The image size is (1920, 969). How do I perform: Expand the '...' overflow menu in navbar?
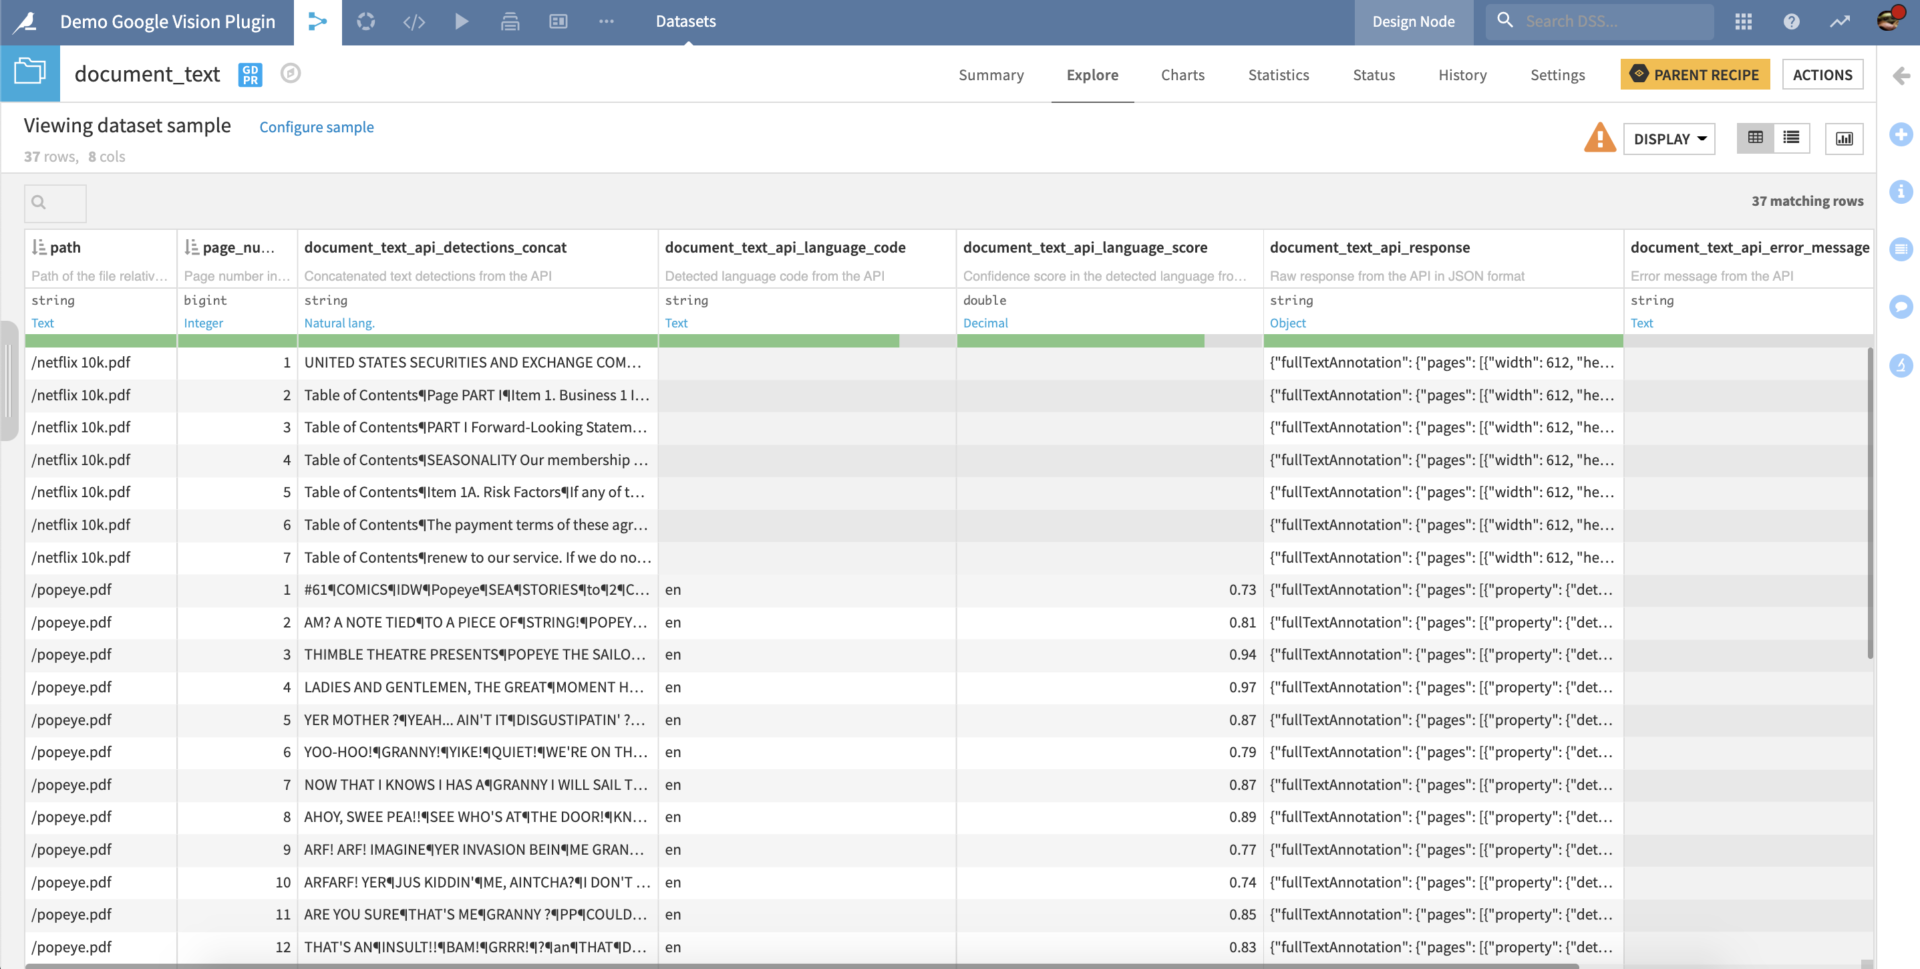606,21
